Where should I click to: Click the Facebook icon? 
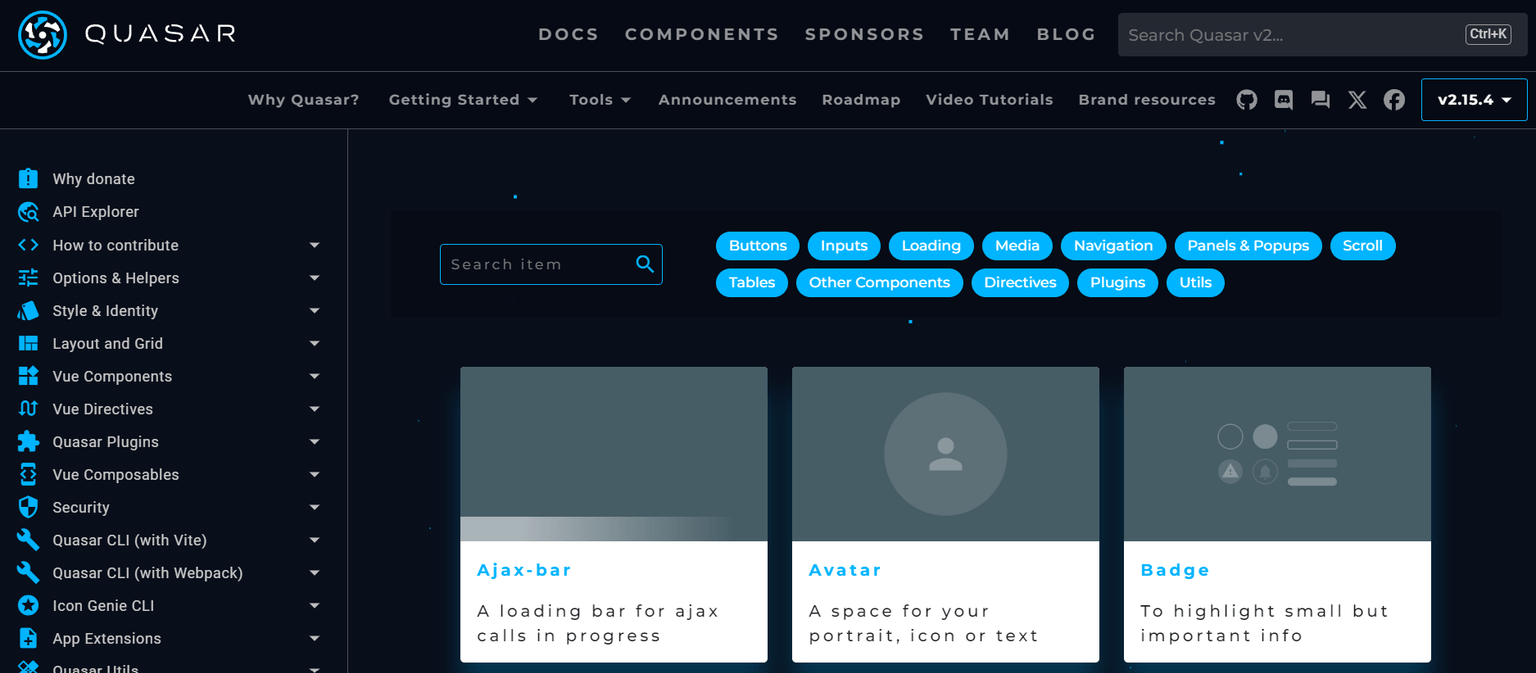tap(1394, 99)
